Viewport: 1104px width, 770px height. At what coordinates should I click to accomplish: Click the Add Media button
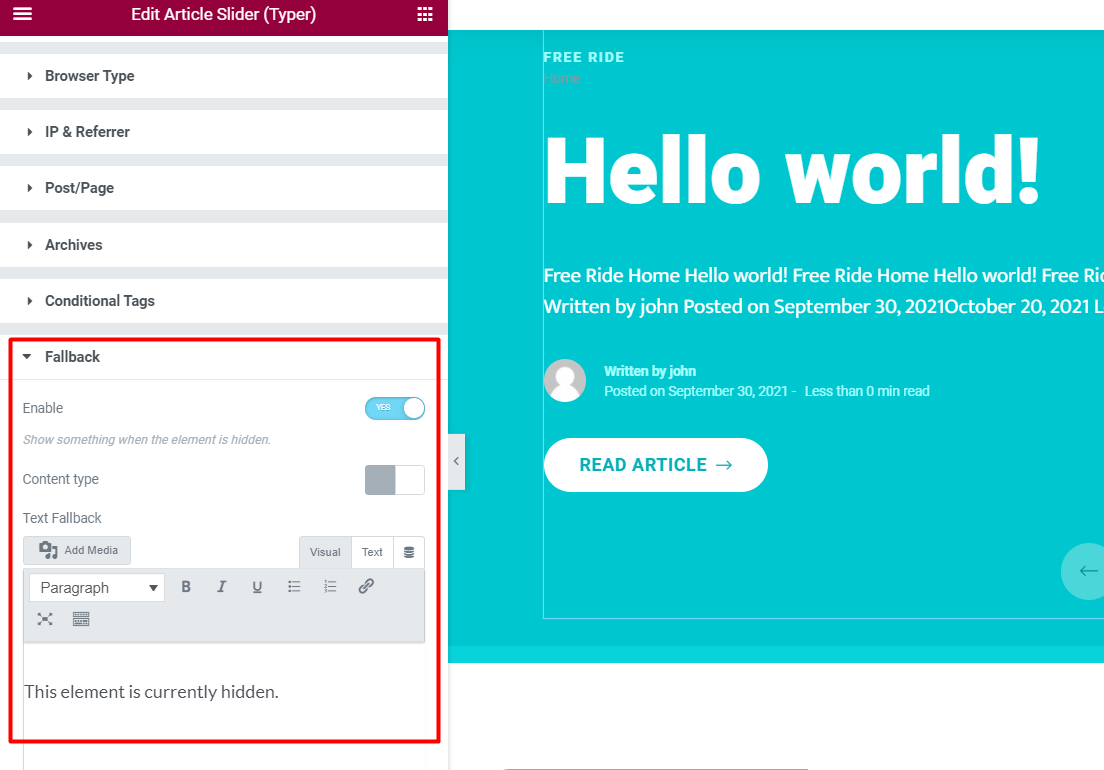pyautogui.click(x=77, y=550)
